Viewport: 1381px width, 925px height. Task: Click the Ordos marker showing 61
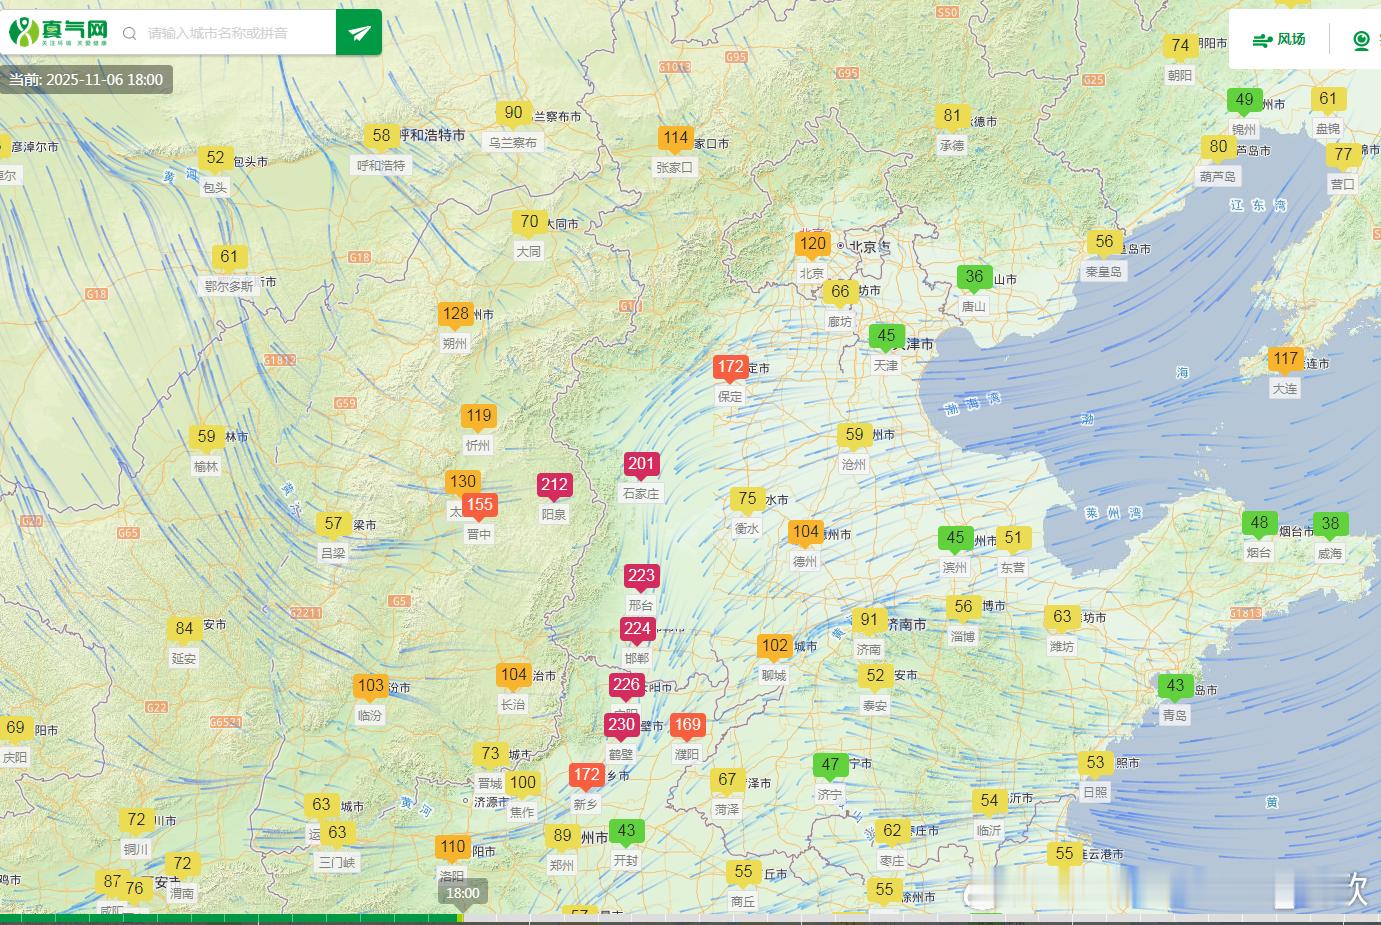229,257
